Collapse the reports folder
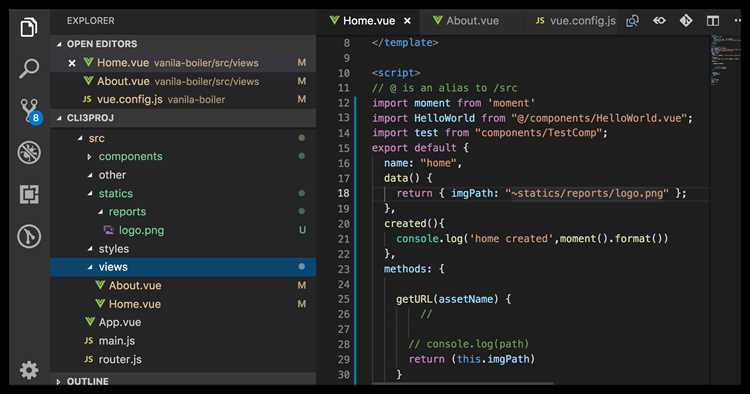The height and width of the screenshot is (394, 750). [100, 212]
